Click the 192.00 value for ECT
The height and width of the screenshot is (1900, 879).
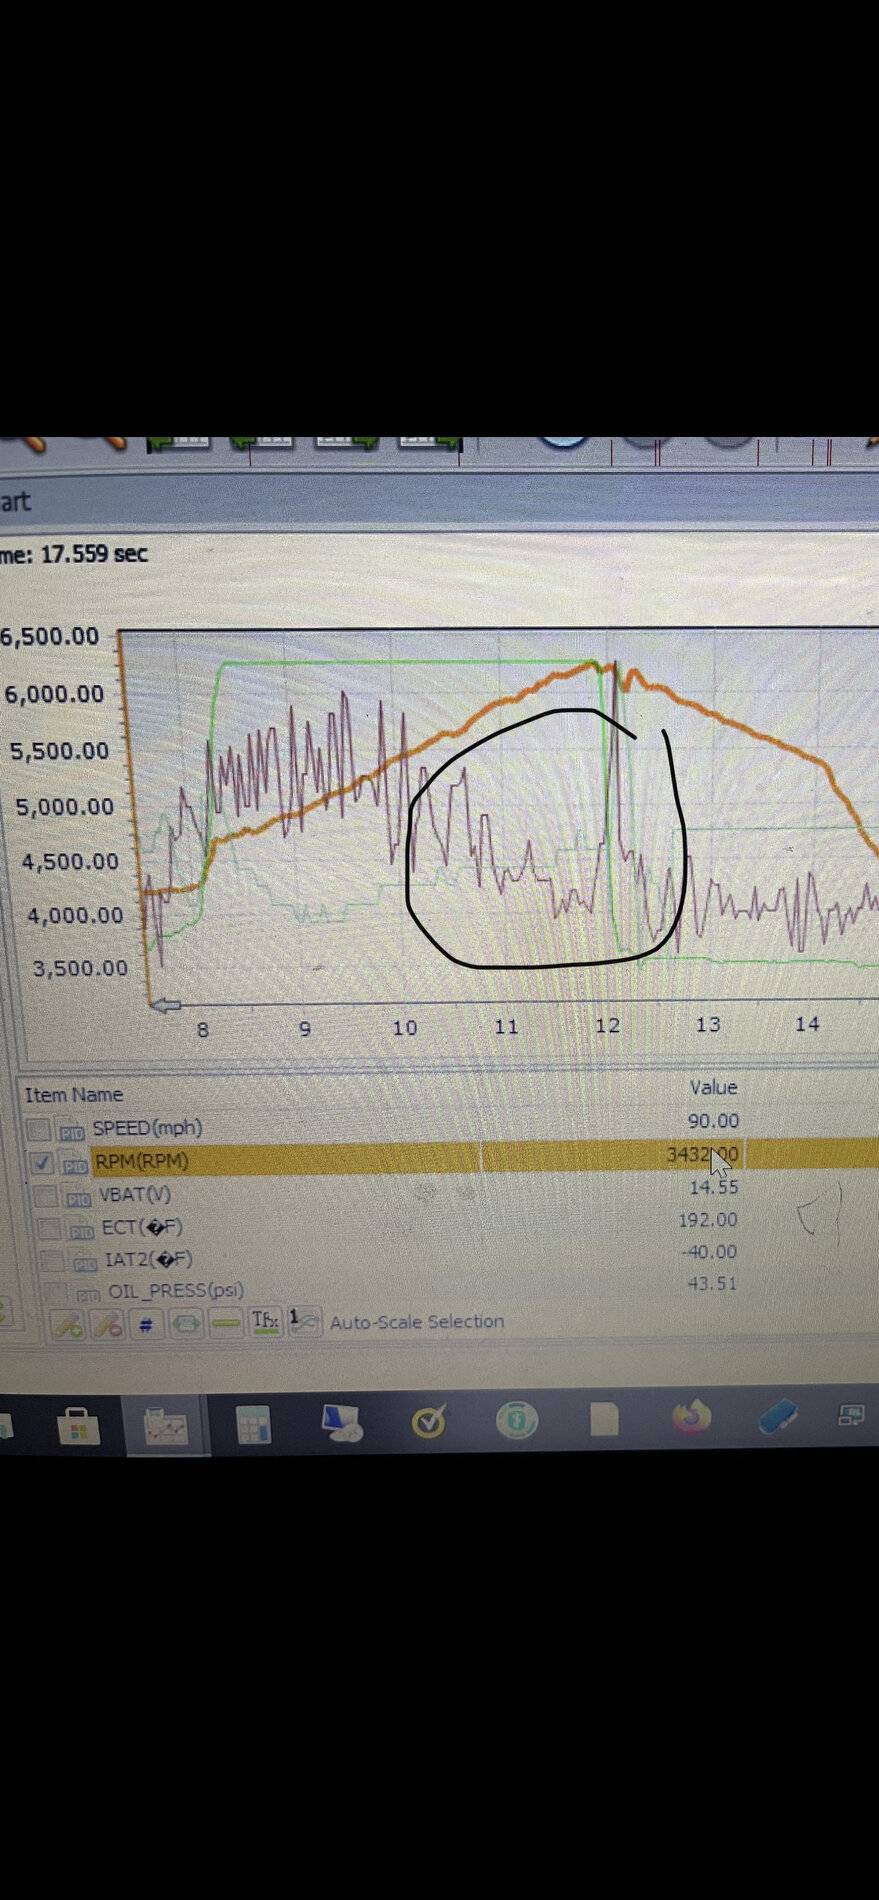tap(708, 1219)
